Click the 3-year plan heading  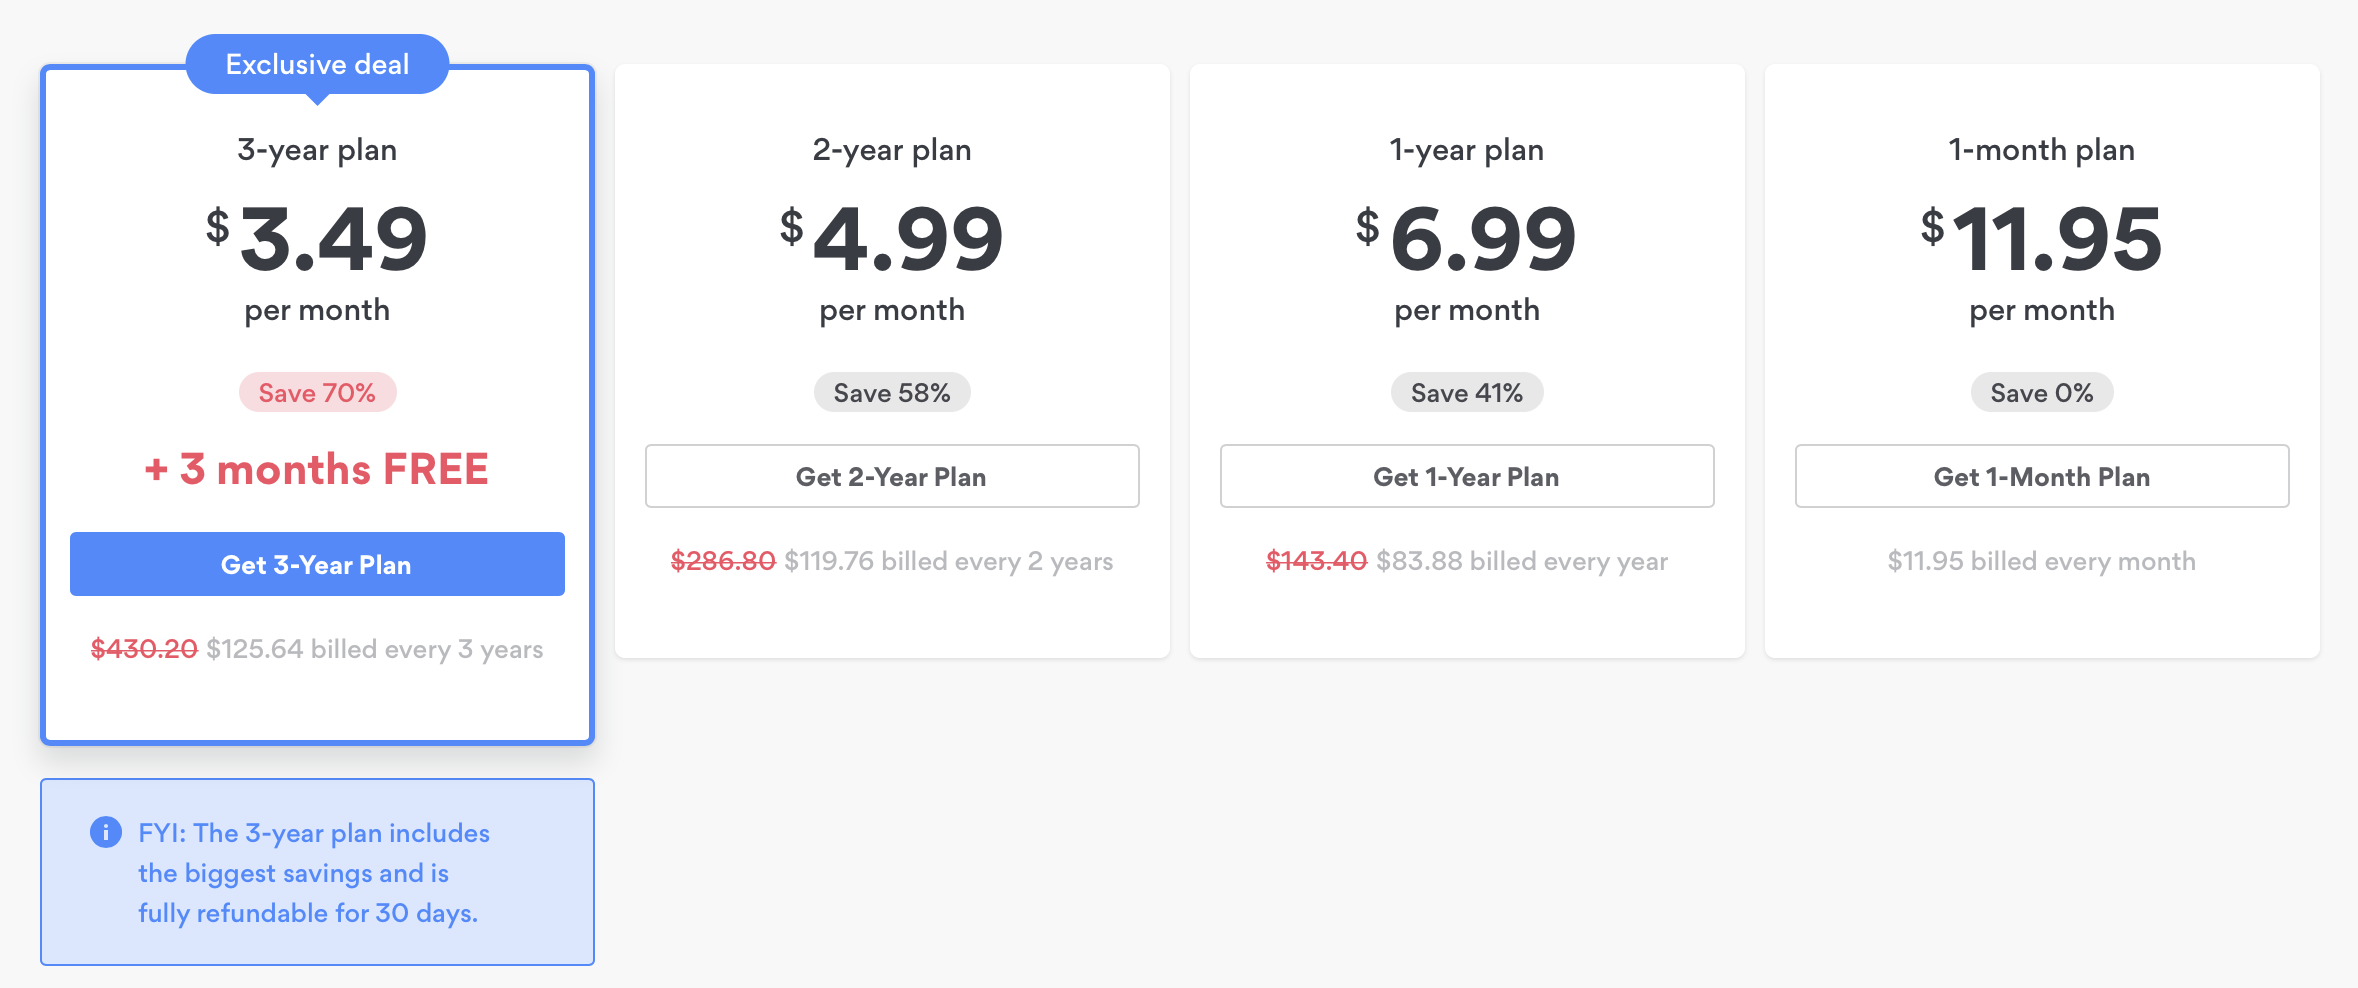tap(317, 150)
